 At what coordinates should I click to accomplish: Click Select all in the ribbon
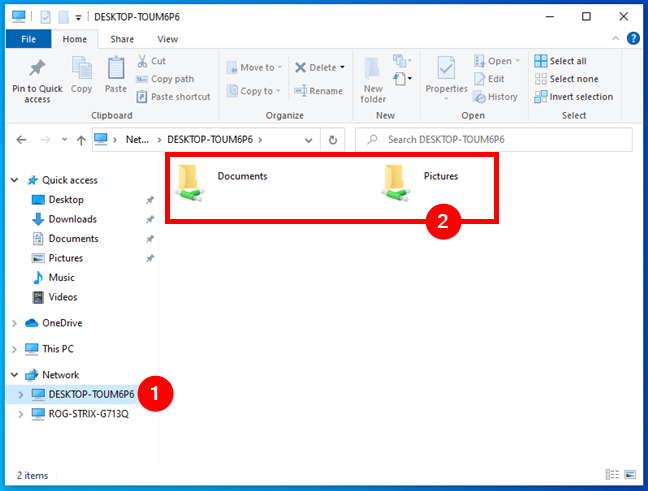[x=560, y=61]
